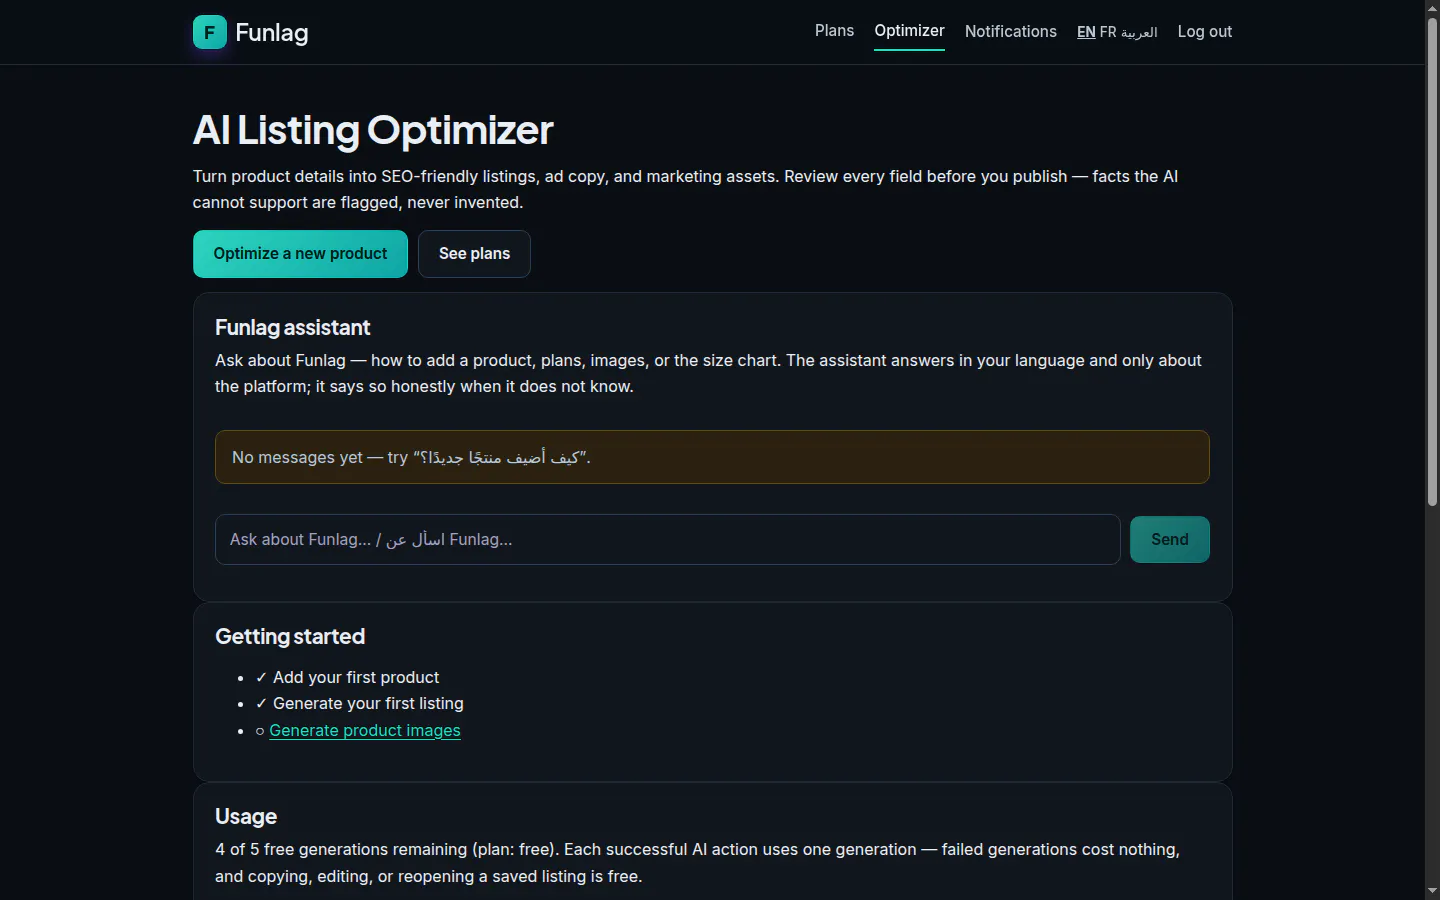Click the Funlag brand name text

[x=272, y=33]
